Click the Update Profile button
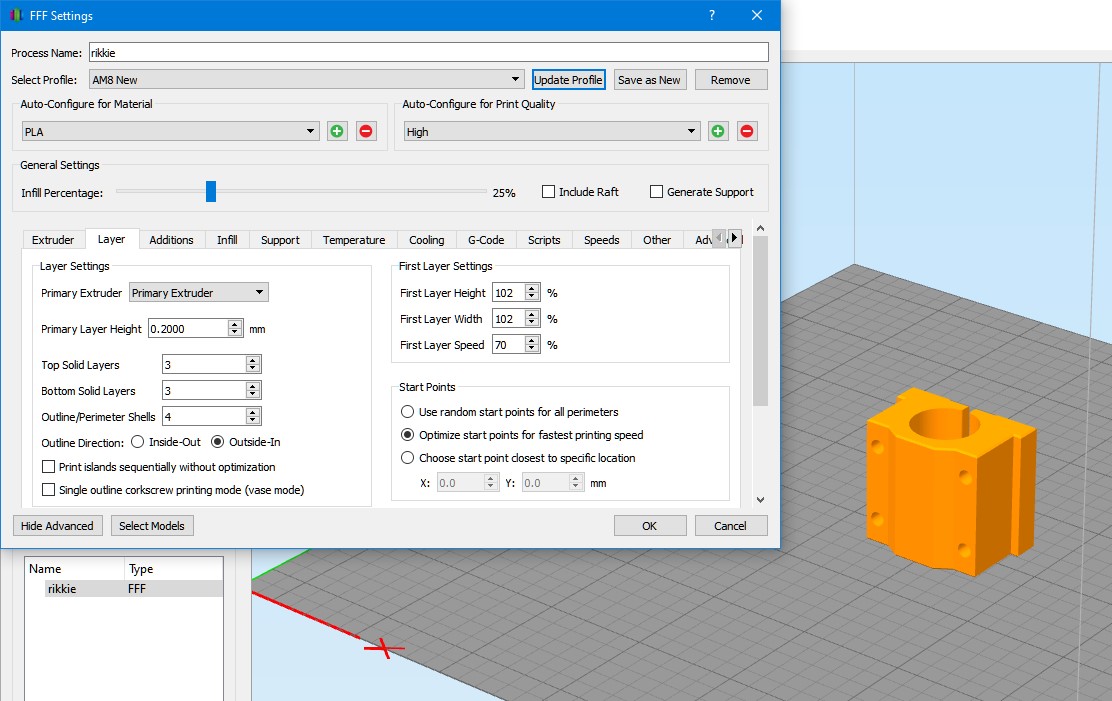This screenshot has height=701, width=1112. click(568, 79)
